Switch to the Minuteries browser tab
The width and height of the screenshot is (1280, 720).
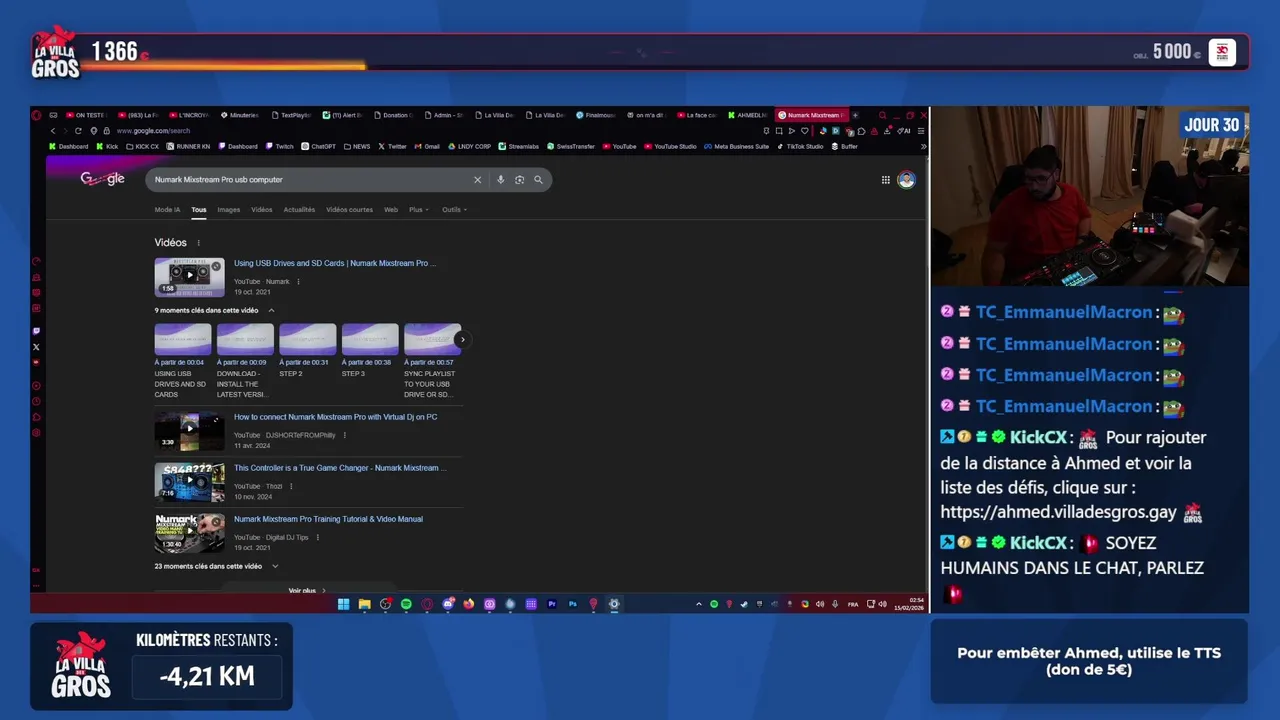240,115
